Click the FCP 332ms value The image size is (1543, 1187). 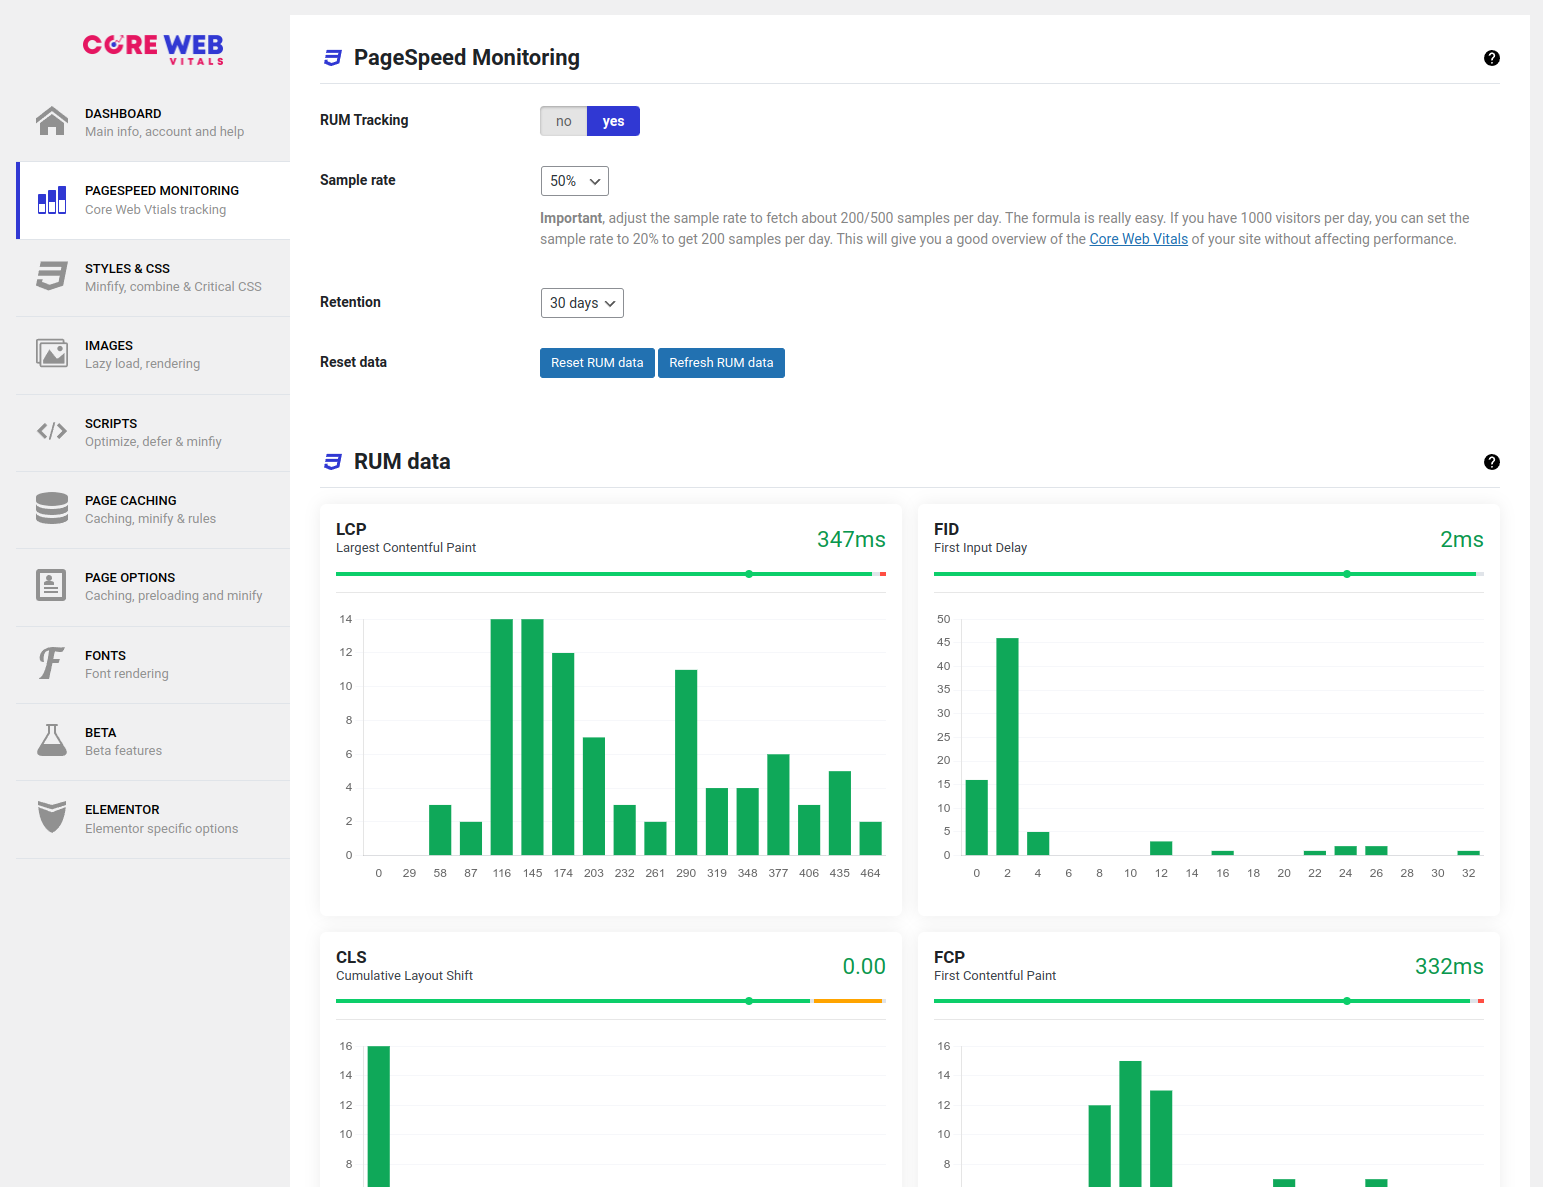[1449, 966]
